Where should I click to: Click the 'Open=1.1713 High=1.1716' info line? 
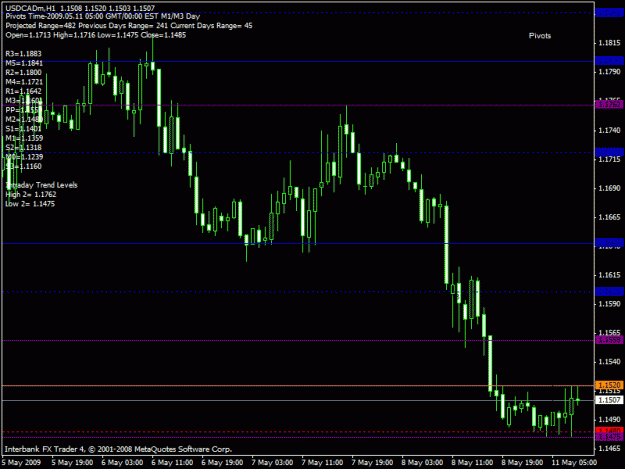96,35
